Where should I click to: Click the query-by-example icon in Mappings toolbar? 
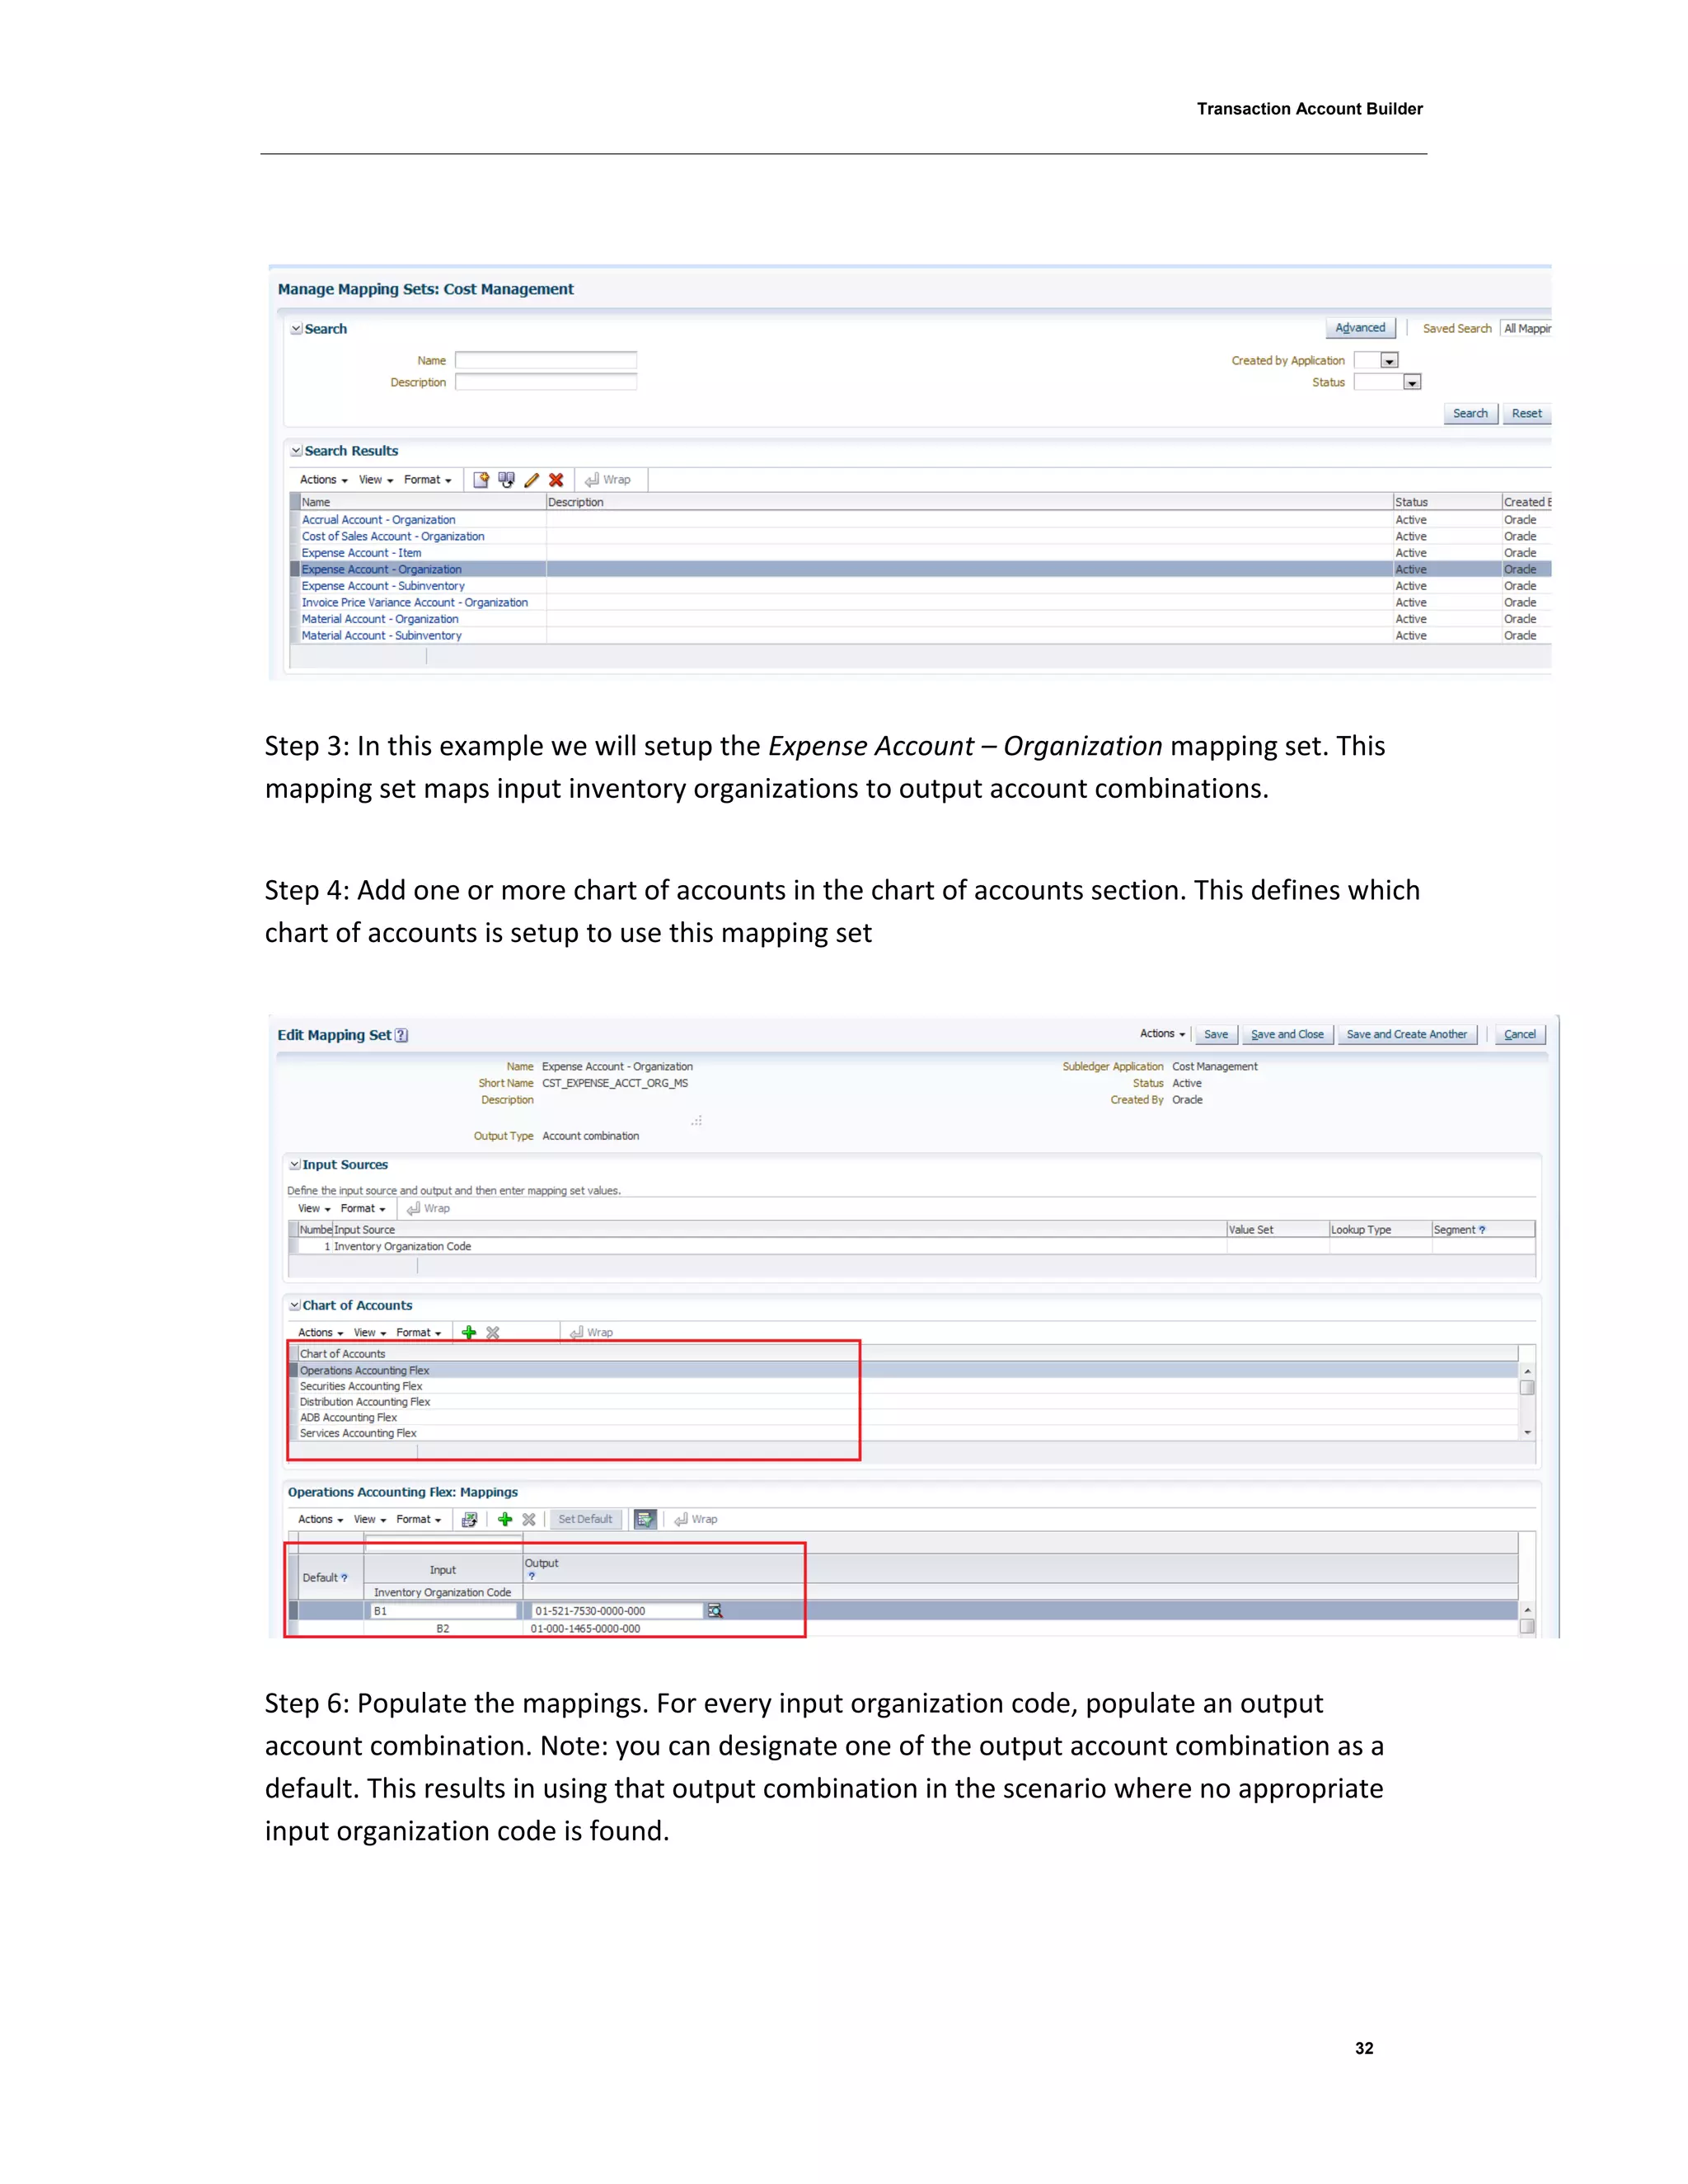pos(645,1519)
